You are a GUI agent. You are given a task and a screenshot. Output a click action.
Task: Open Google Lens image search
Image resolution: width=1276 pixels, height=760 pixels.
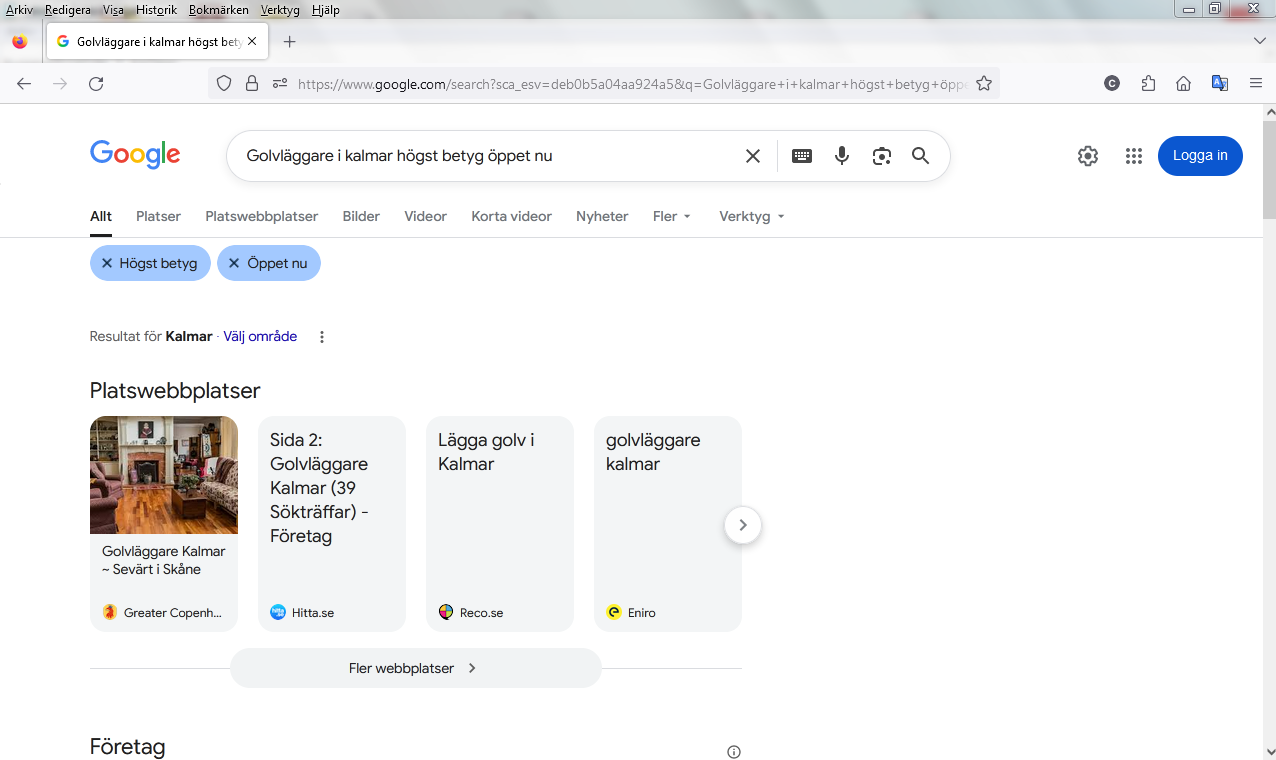[x=881, y=156]
